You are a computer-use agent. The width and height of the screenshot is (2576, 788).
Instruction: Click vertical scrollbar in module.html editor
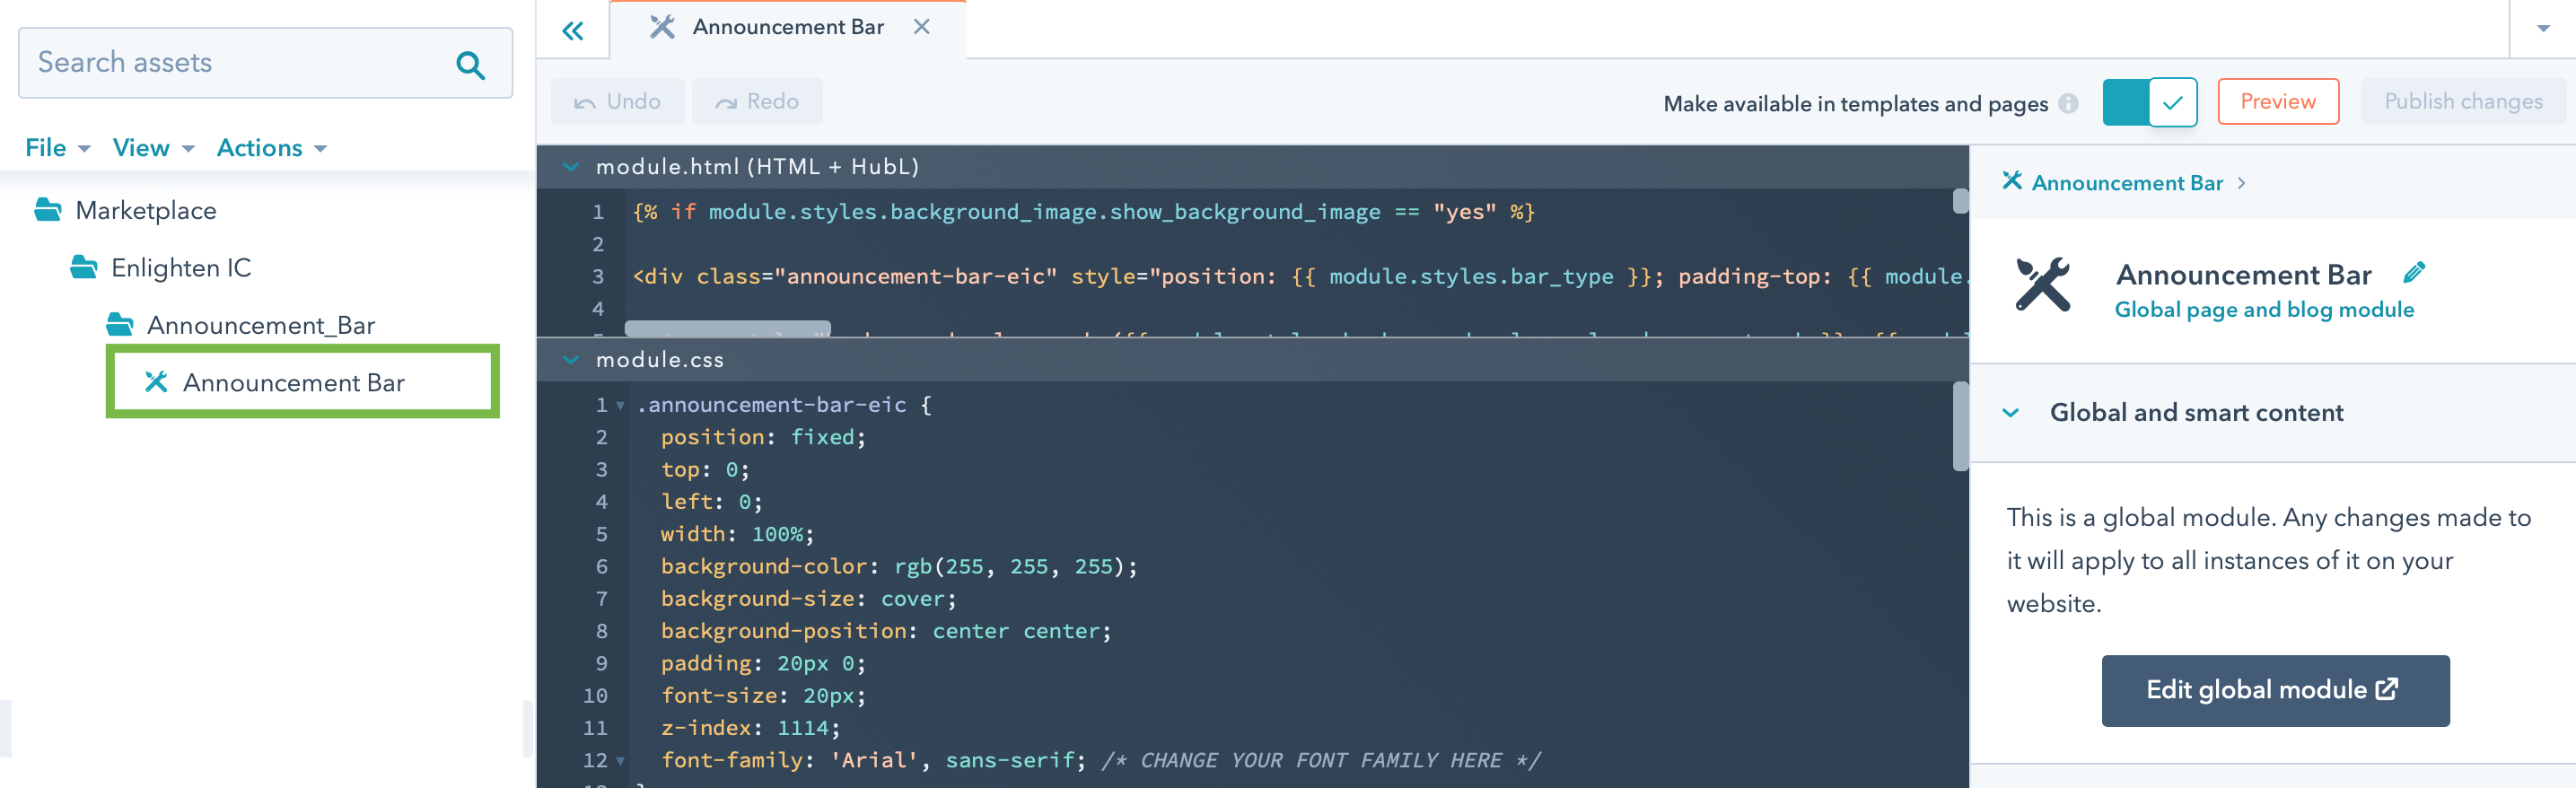coord(1960,201)
